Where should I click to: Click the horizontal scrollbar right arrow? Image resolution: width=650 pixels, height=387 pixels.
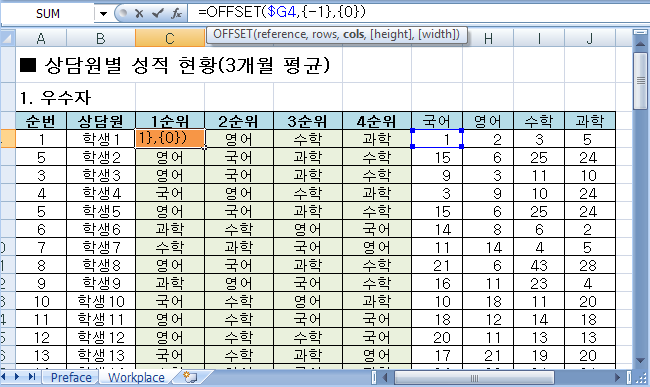pyautogui.click(x=618, y=377)
